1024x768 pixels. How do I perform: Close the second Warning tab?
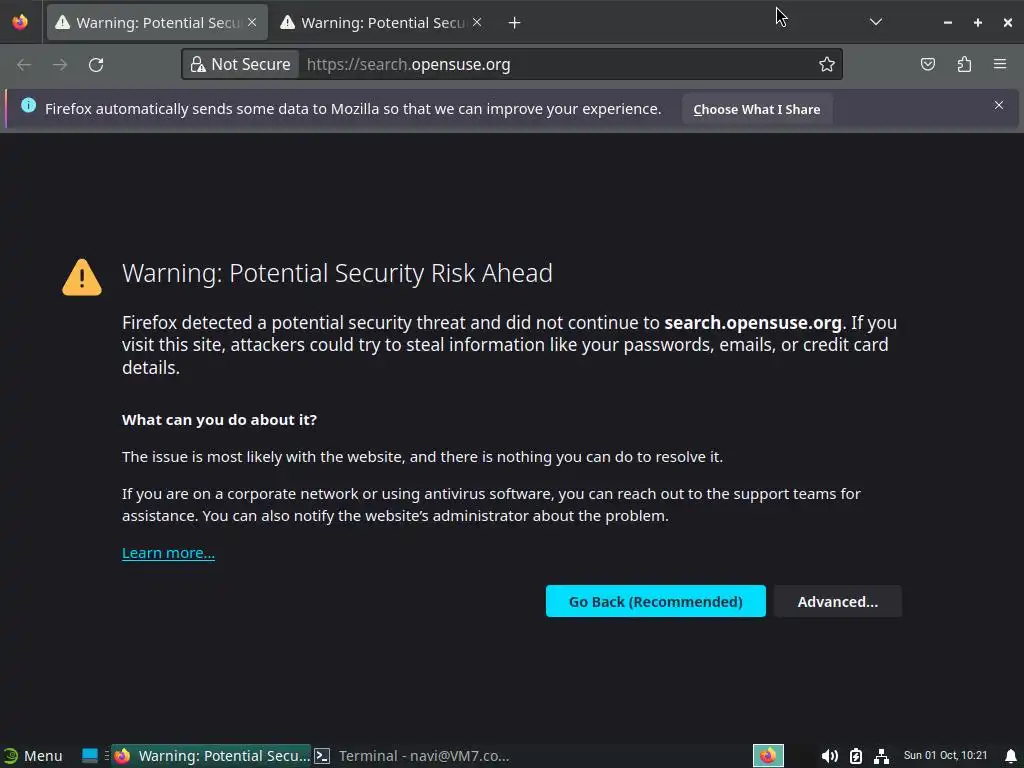pyautogui.click(x=477, y=22)
